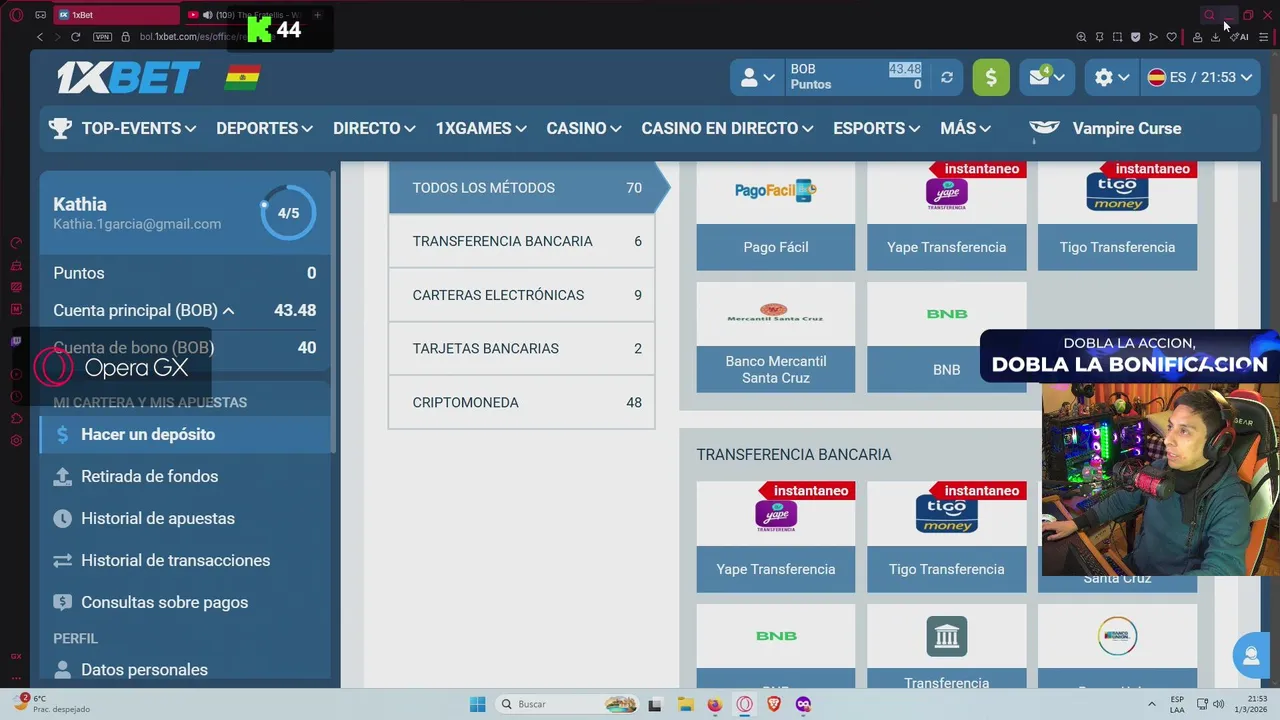The image size is (1280, 720).
Task: Open the messages envelope dropdown
Action: tap(1047, 77)
